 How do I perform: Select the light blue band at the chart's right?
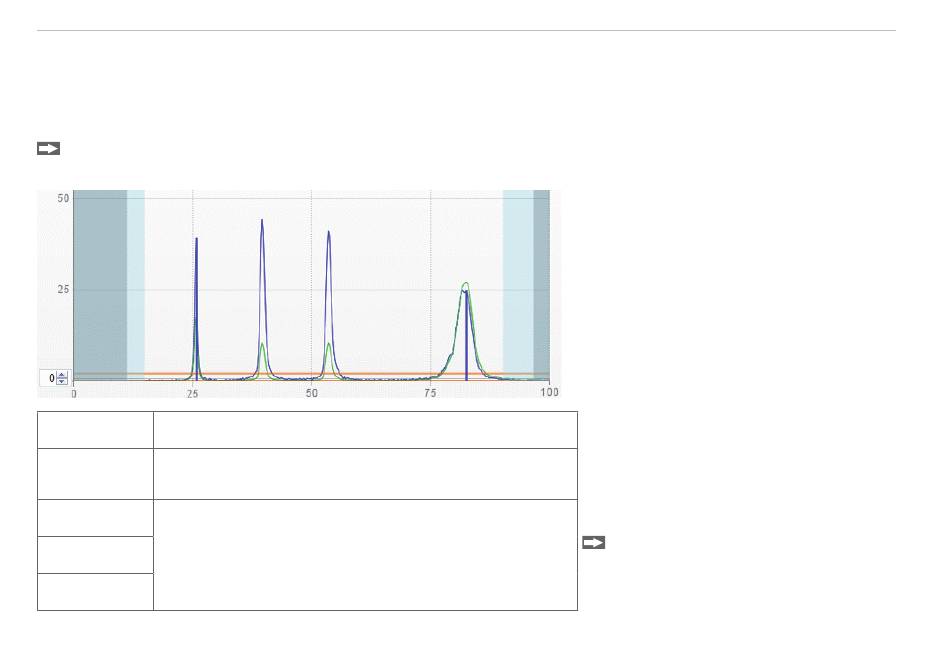pyautogui.click(x=518, y=285)
